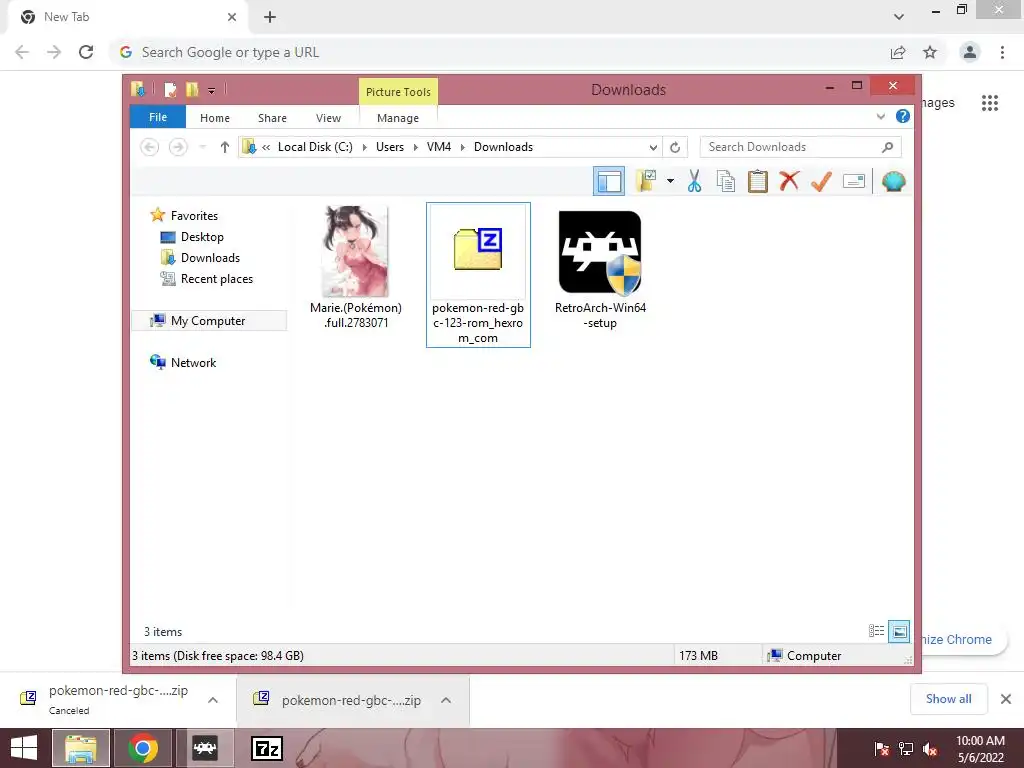Bookmark this tab with star icon
The height and width of the screenshot is (768, 1024).
[x=930, y=52]
